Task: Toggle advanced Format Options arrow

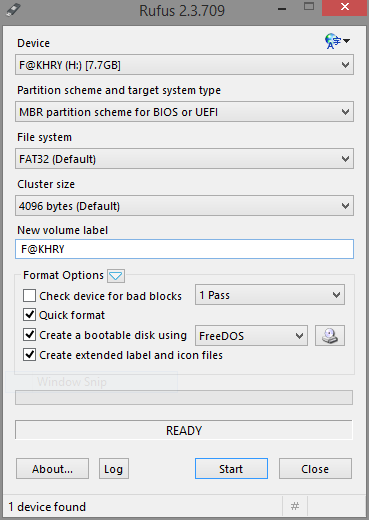Action: coord(116,276)
